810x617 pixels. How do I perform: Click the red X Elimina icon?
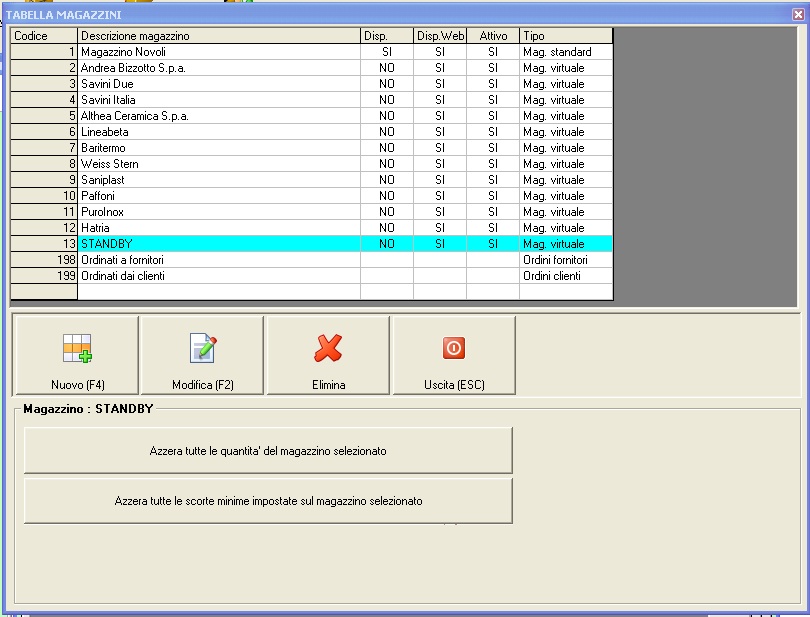point(328,348)
